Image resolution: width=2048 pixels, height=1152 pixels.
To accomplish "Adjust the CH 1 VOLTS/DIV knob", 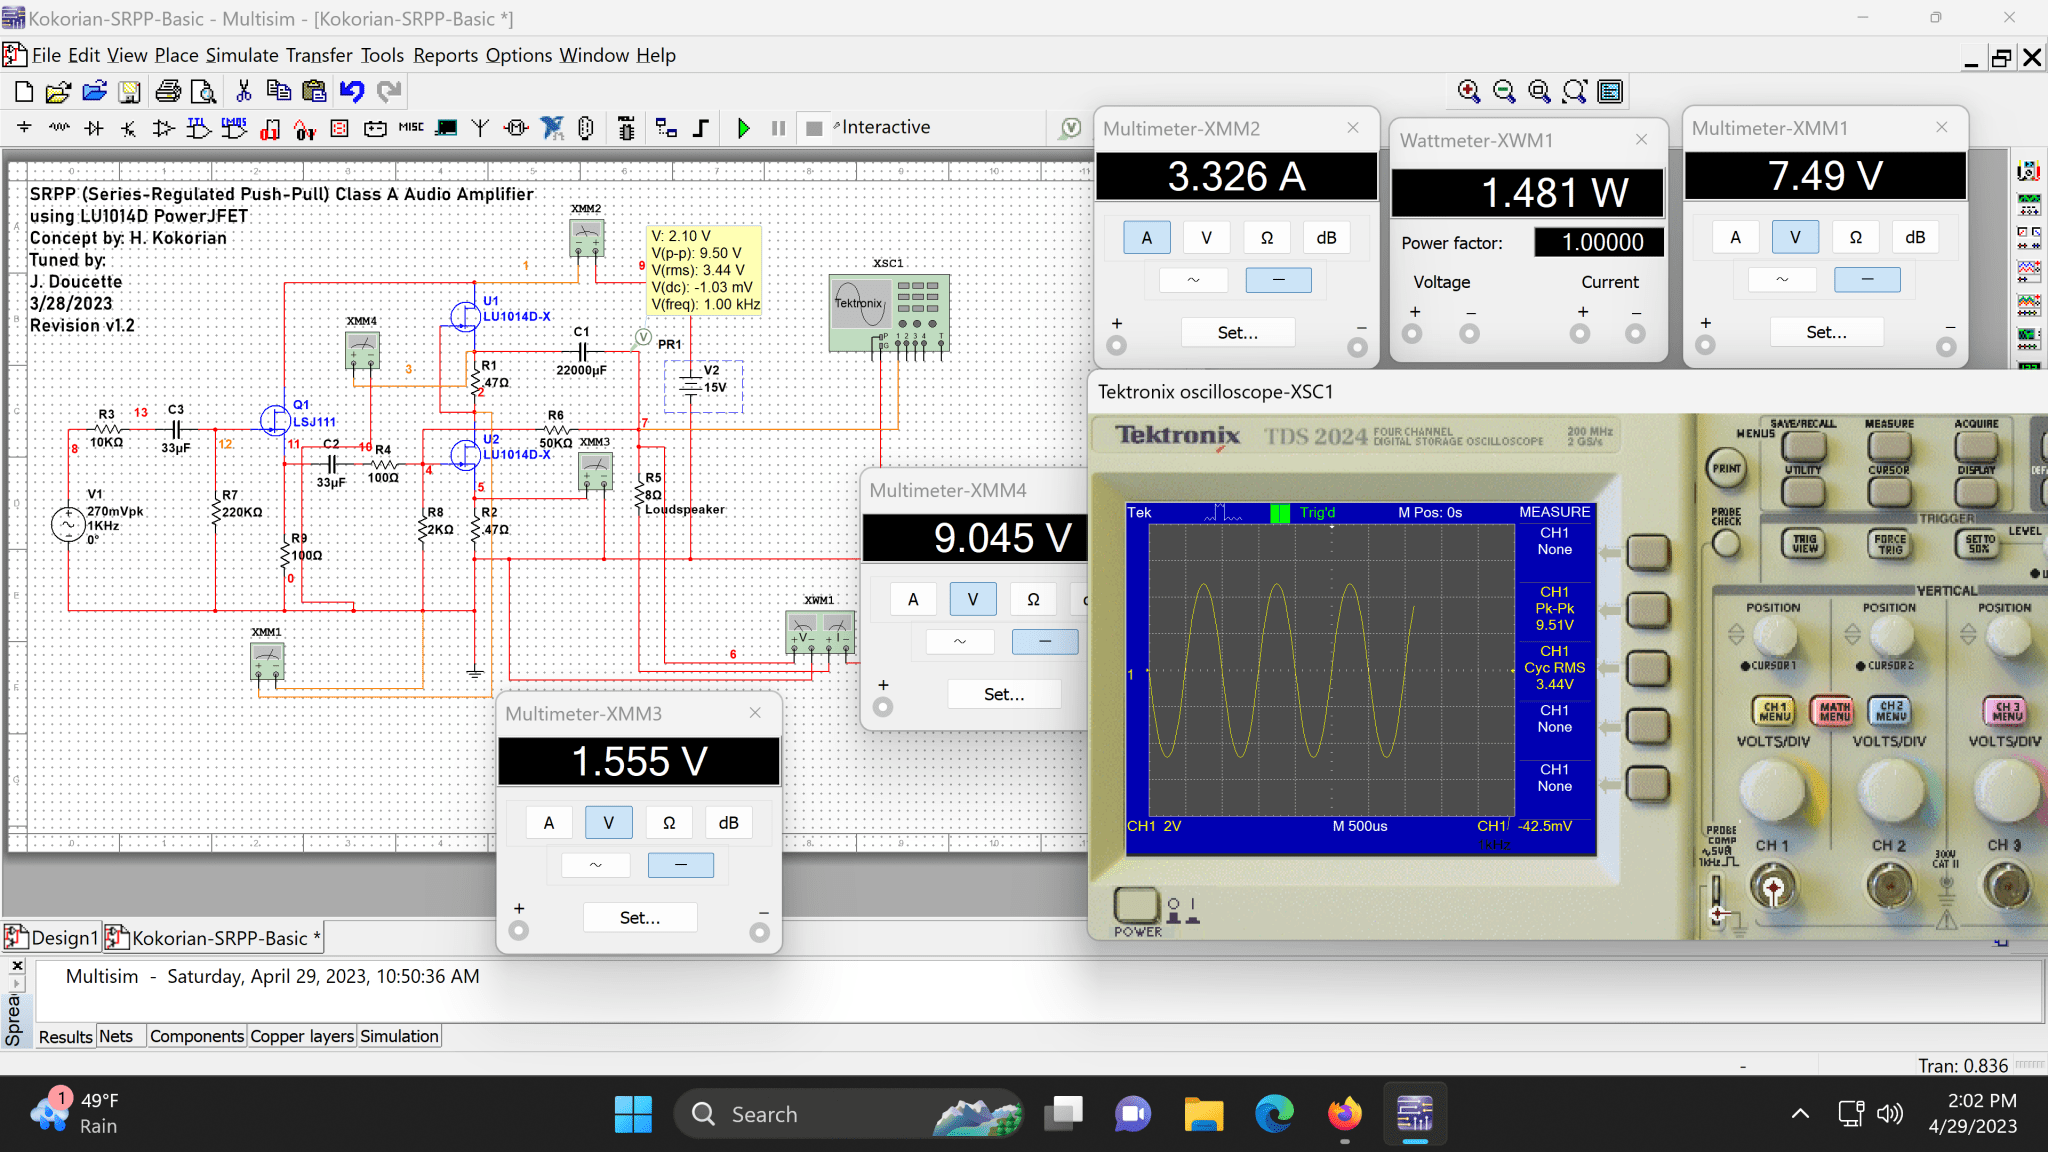I will point(1773,790).
